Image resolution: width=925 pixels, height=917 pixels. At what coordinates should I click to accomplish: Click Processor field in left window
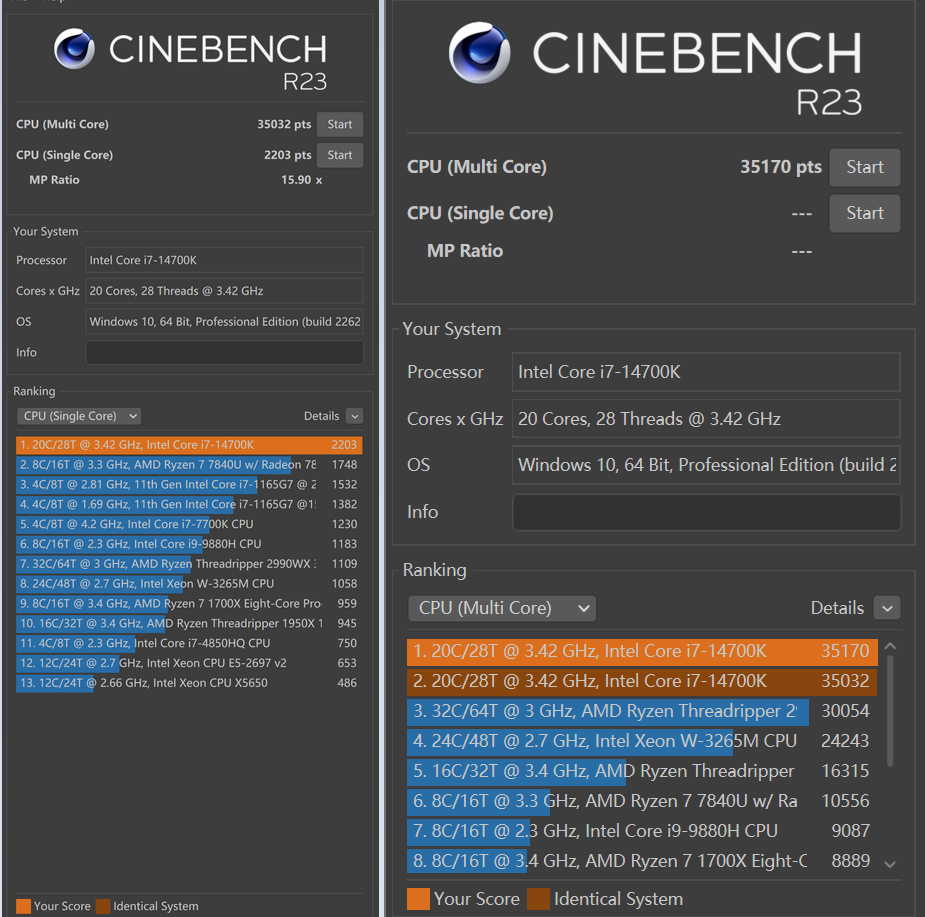225,260
